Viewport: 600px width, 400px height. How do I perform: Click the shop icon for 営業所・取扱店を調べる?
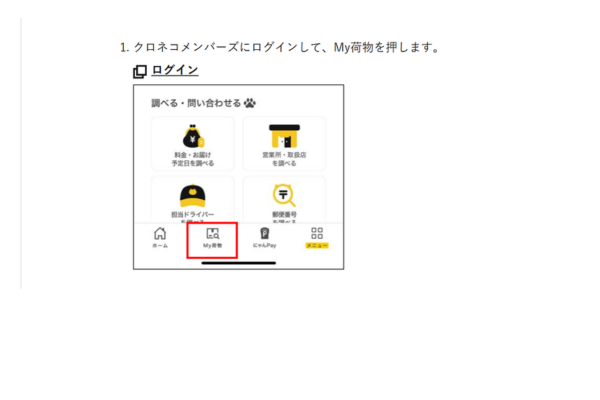(284, 136)
